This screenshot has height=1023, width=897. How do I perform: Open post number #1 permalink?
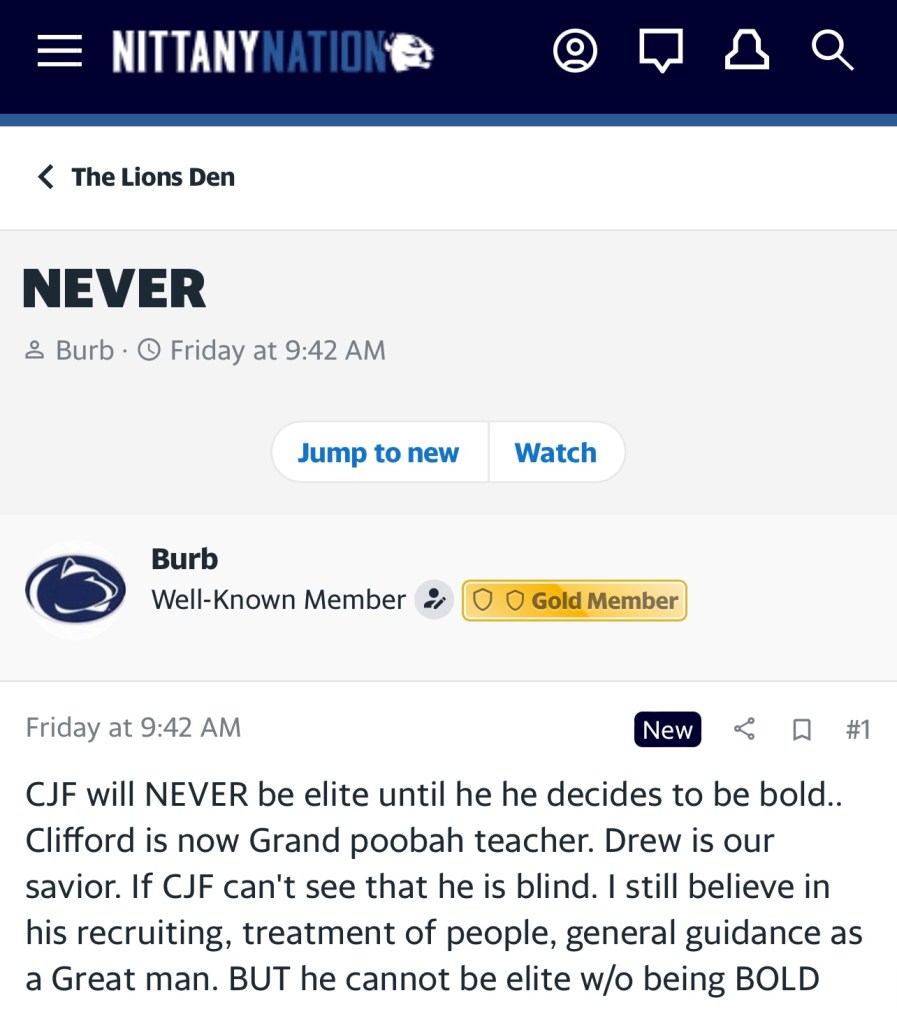click(858, 729)
